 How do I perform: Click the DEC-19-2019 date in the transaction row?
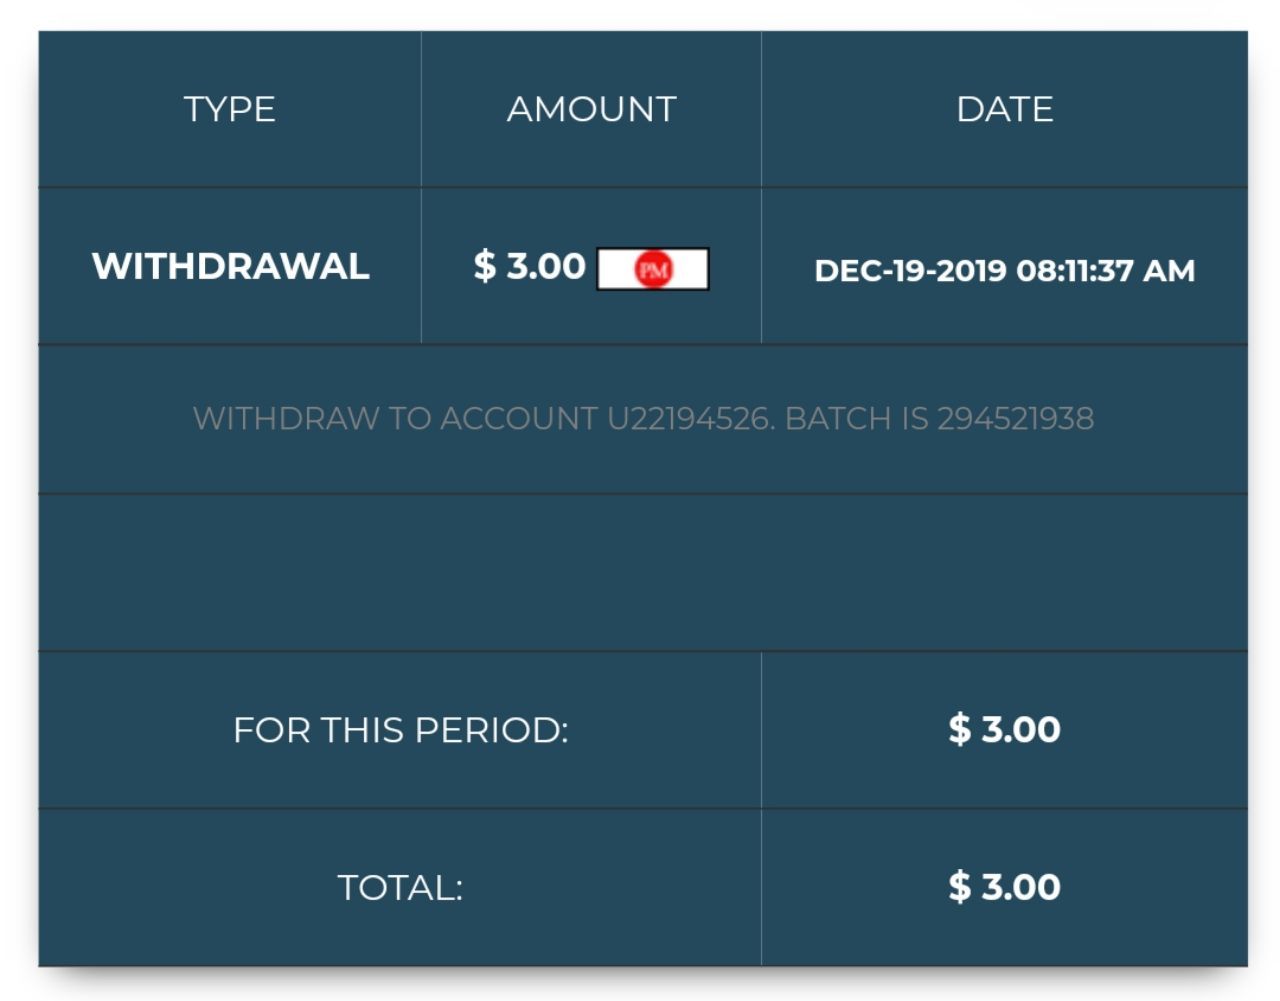tap(910, 271)
